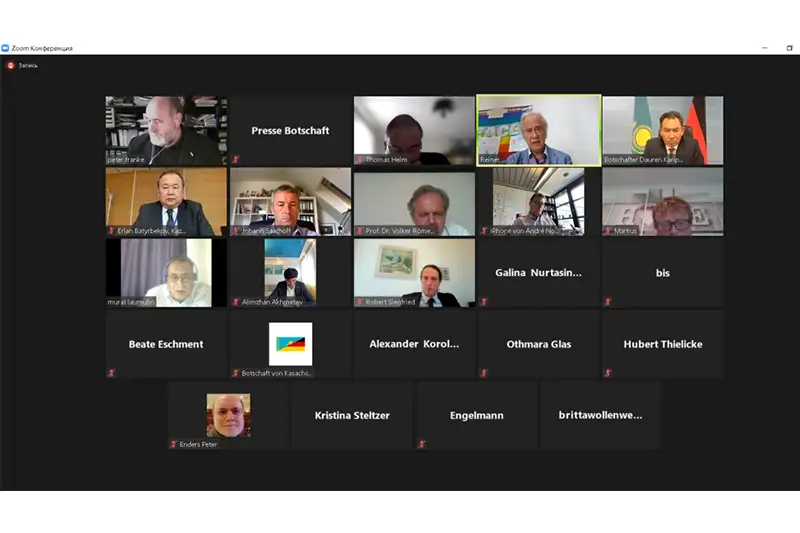Select Thomas Helm's video tile
The width and height of the screenshot is (800, 533).
pos(414,131)
